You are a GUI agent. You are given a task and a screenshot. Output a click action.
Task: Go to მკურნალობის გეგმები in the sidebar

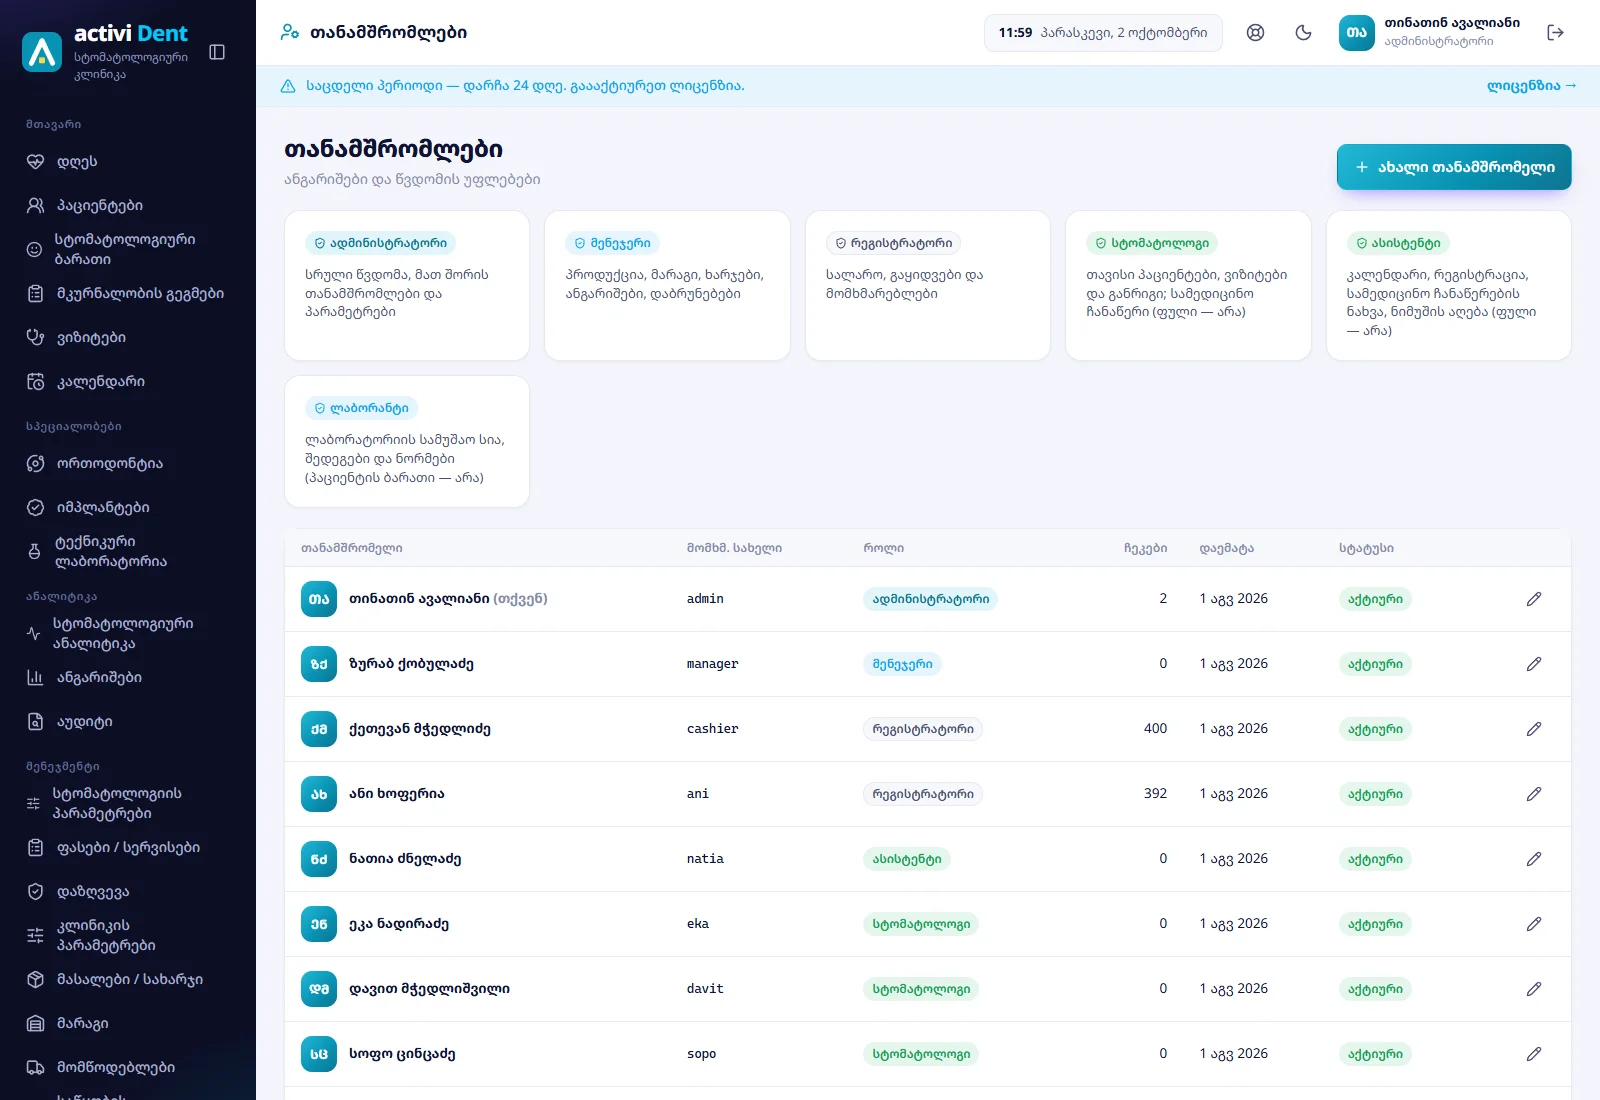click(x=128, y=294)
